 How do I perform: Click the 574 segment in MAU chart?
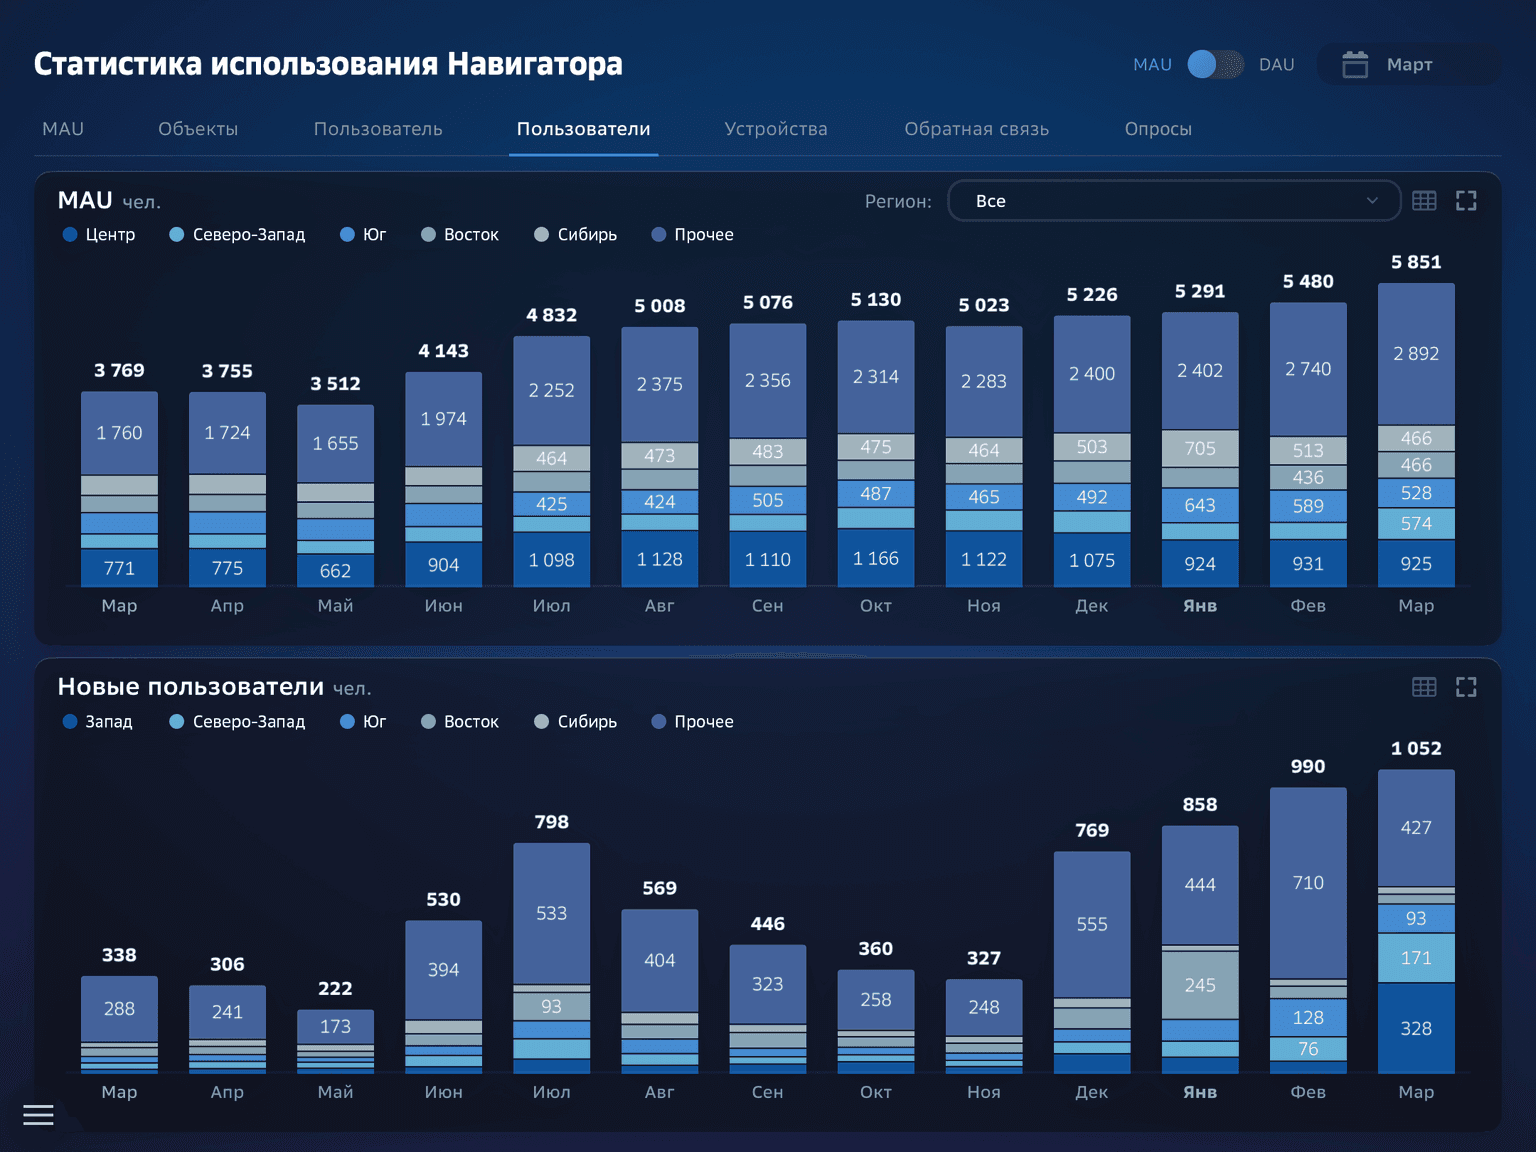click(x=1416, y=524)
